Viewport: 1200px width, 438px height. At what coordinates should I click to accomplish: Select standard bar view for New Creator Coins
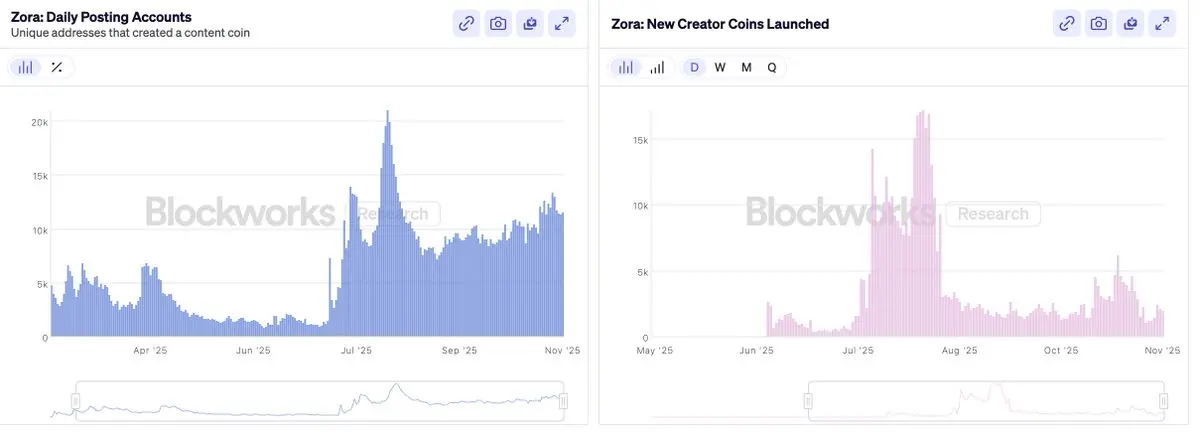click(x=626, y=67)
